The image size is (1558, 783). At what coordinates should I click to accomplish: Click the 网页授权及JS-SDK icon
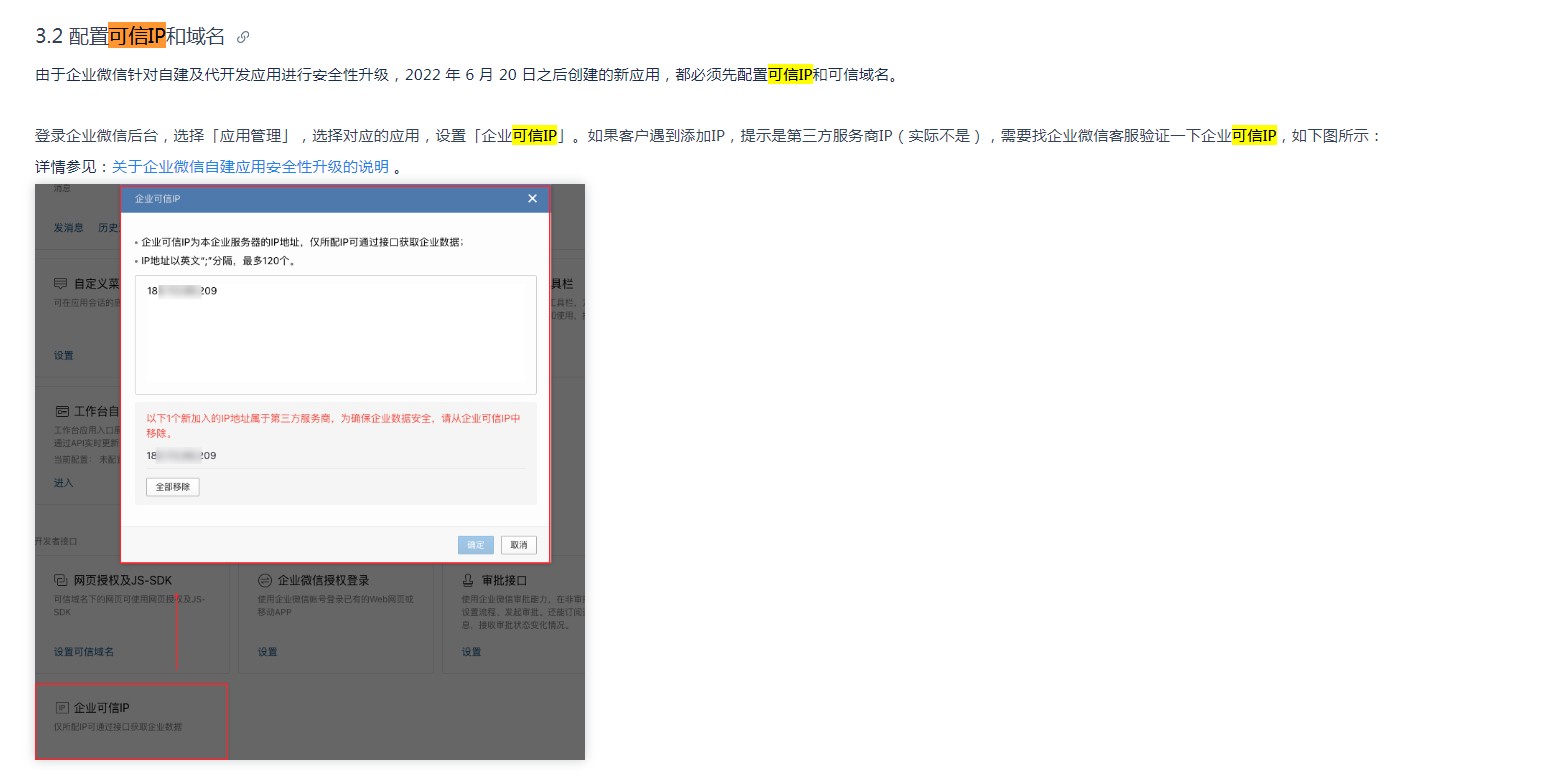(x=61, y=580)
